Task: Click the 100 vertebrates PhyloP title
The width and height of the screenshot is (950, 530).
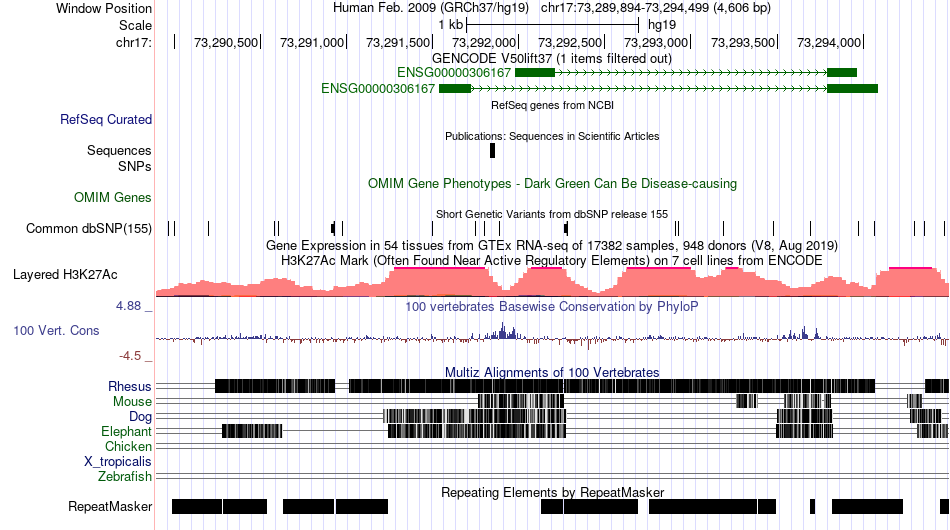Action: click(x=552, y=306)
